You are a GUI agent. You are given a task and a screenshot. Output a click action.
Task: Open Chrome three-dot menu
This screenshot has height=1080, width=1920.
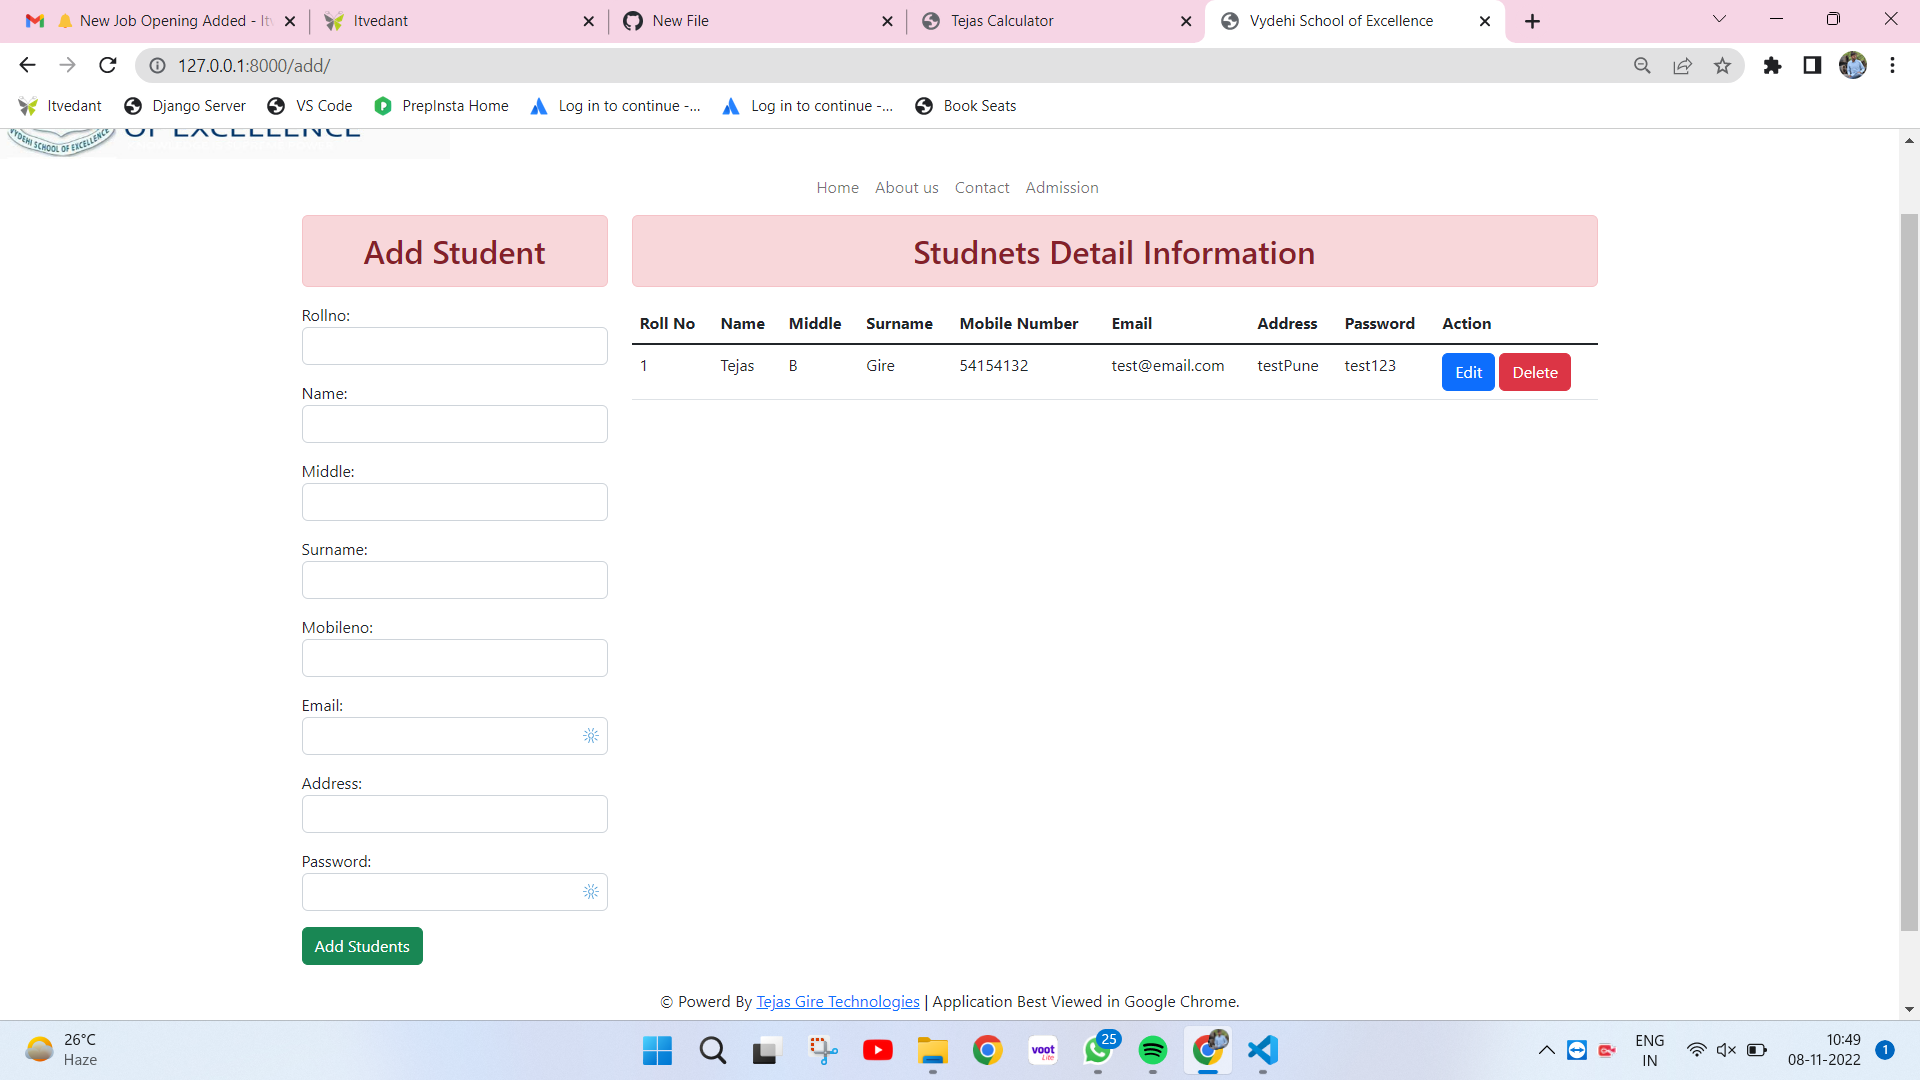[x=1892, y=65]
